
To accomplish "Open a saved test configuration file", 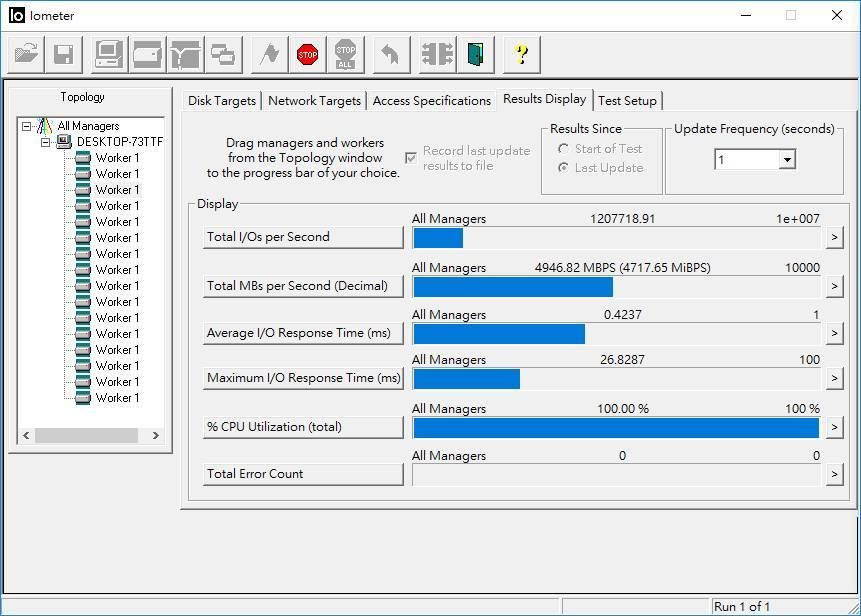I will point(24,54).
